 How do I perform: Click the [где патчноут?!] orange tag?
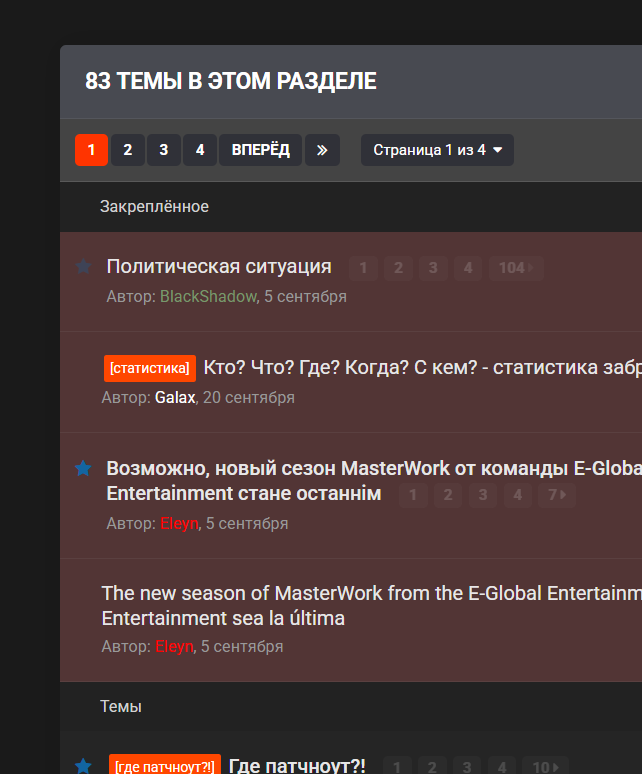[164, 767]
